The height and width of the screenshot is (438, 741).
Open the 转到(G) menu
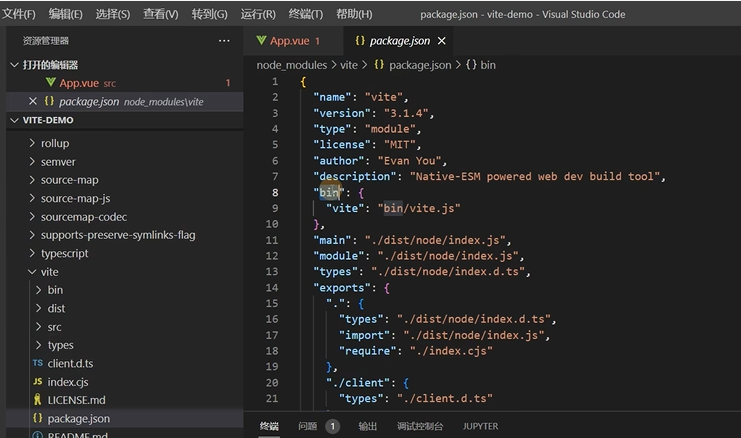pos(210,14)
